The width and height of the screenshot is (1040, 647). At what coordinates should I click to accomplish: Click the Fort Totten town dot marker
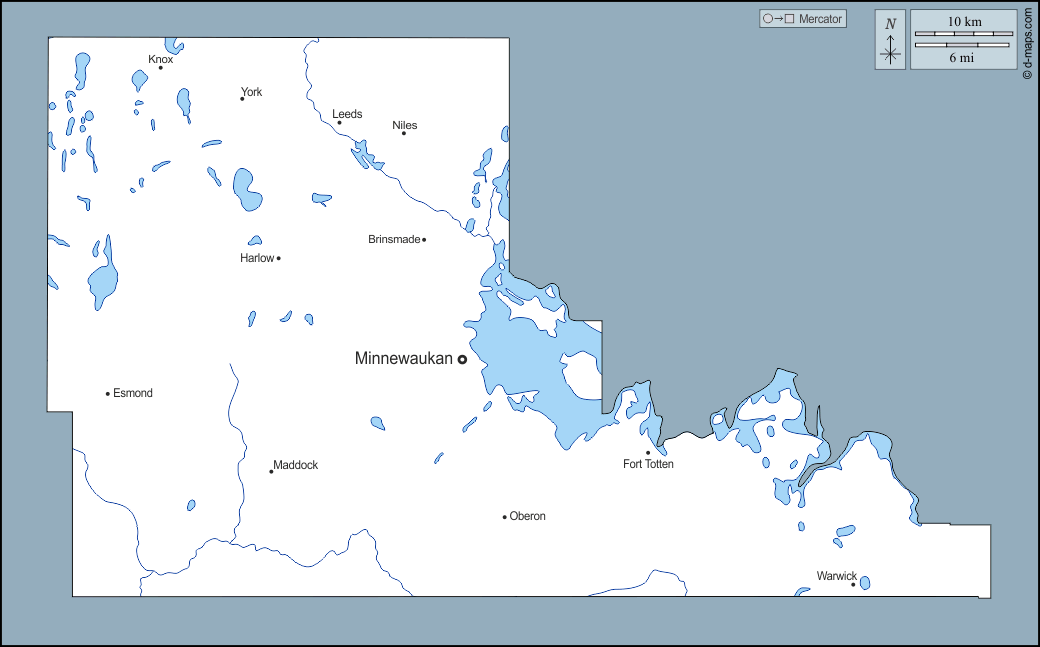pos(648,452)
